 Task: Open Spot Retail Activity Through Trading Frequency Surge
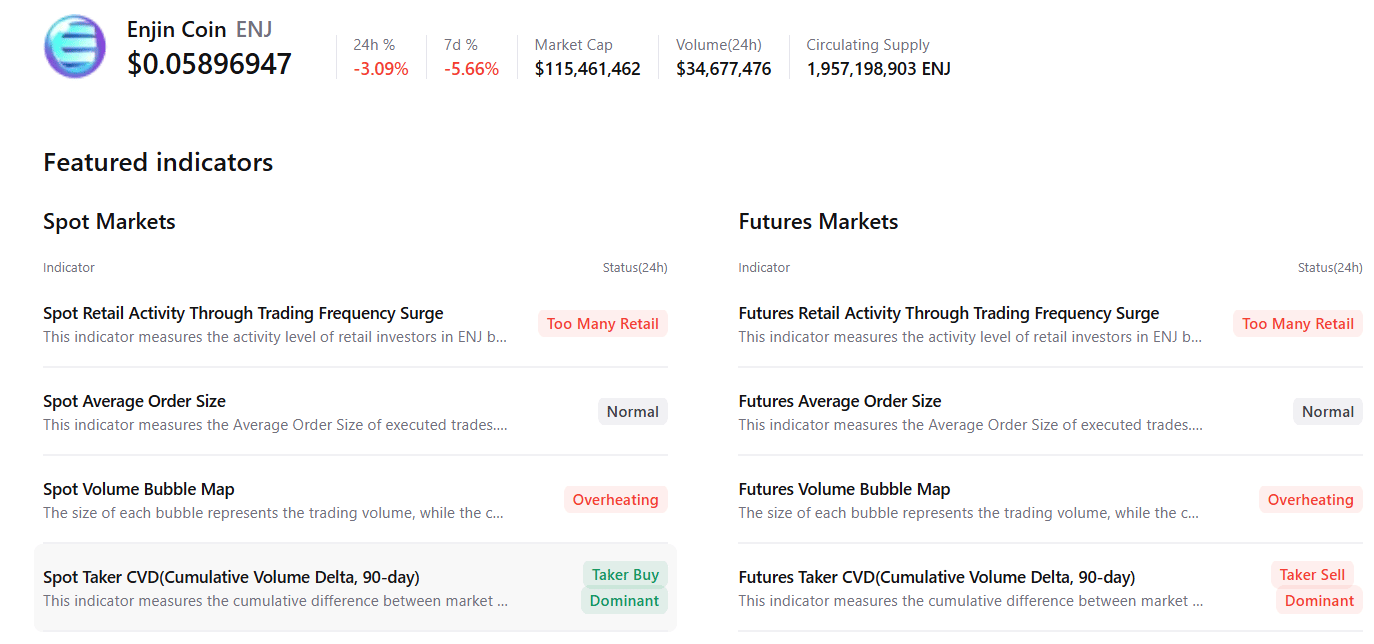pos(243,314)
